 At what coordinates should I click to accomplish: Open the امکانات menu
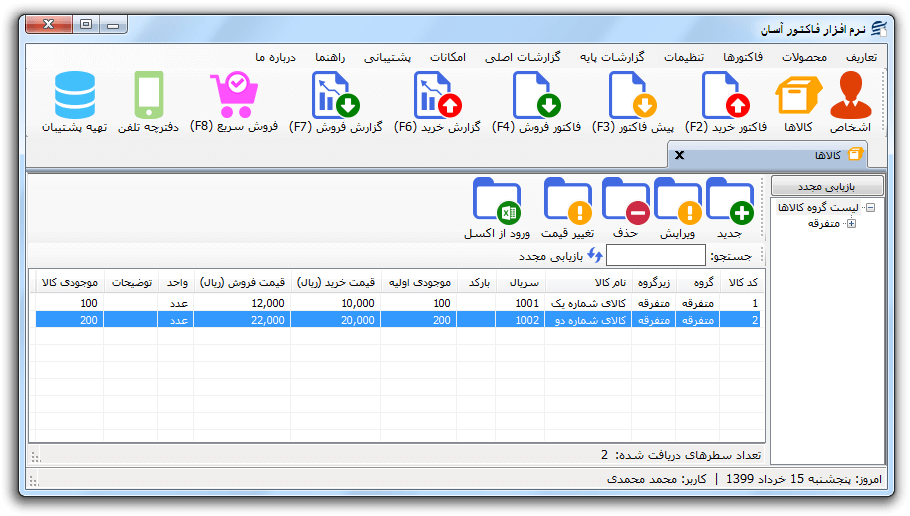click(448, 57)
